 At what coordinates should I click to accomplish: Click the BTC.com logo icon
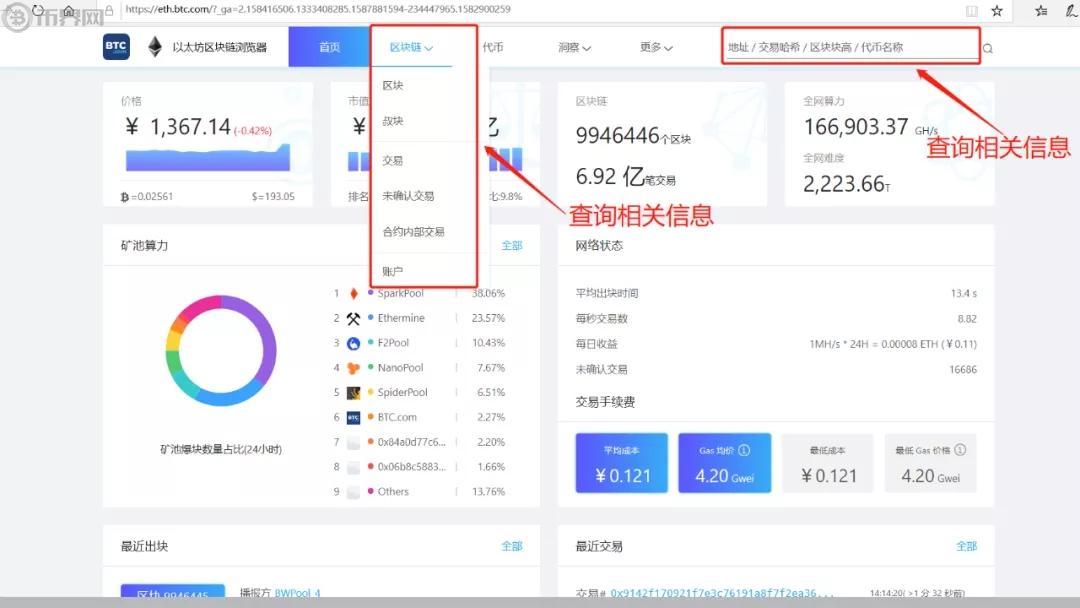(x=116, y=47)
